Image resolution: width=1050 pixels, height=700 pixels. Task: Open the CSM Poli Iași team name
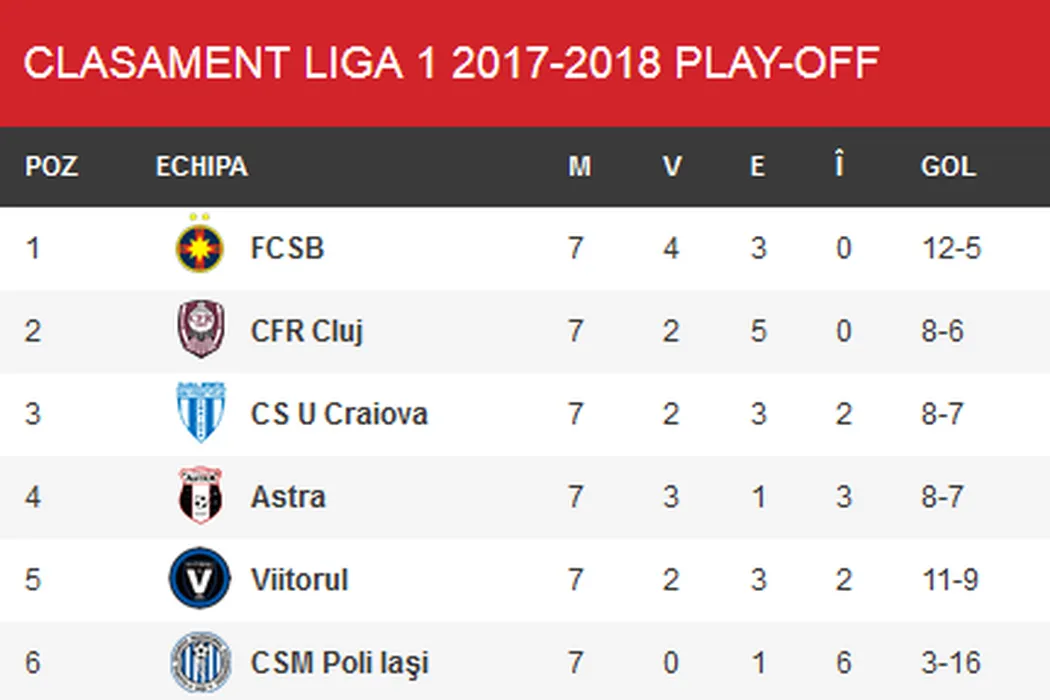click(339, 663)
